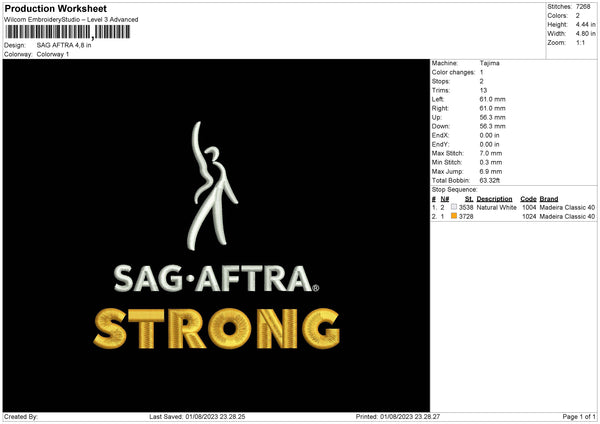The image size is (600, 424).
Task: Click the Last Saved timestamp
Action: pos(197,417)
